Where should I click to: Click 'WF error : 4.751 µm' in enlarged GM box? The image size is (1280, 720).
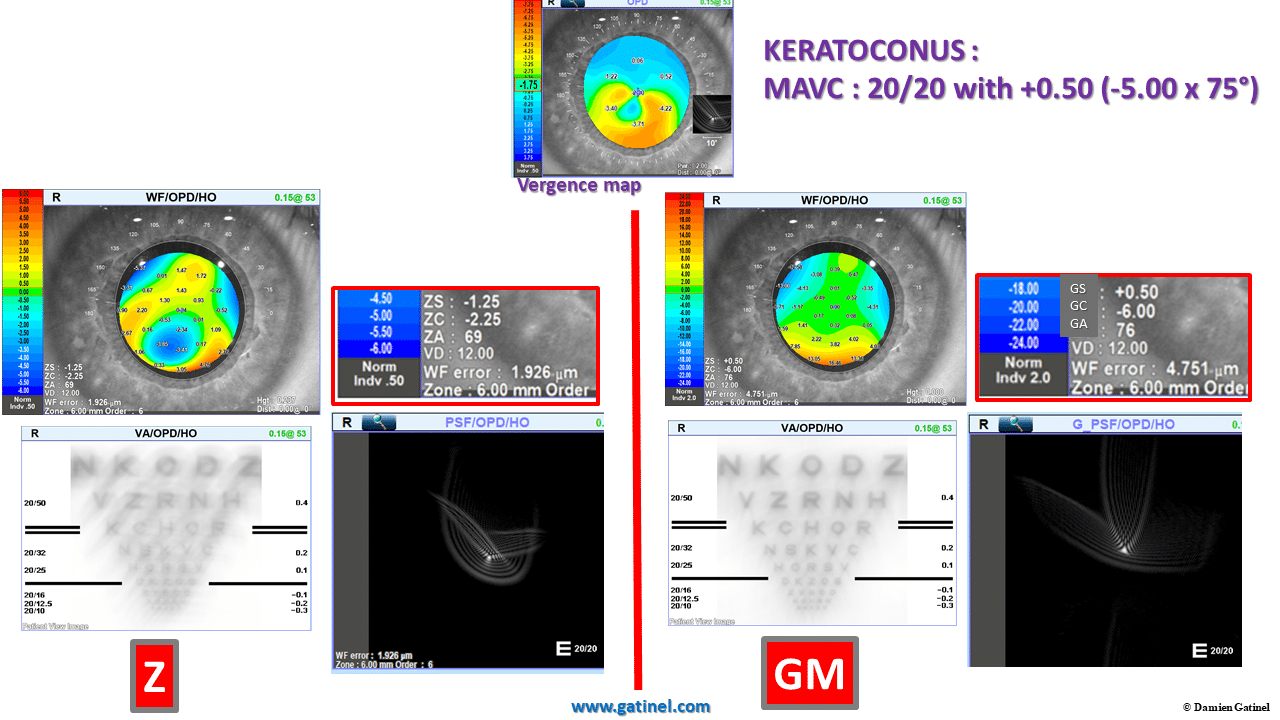pos(1157,368)
